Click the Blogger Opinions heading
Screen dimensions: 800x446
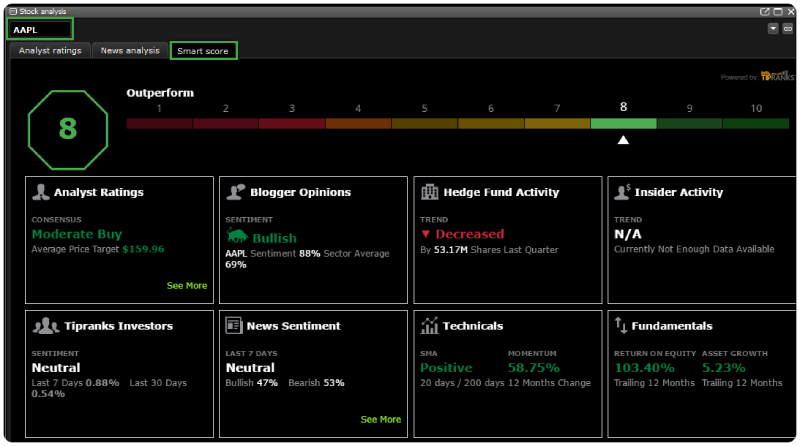tap(301, 192)
